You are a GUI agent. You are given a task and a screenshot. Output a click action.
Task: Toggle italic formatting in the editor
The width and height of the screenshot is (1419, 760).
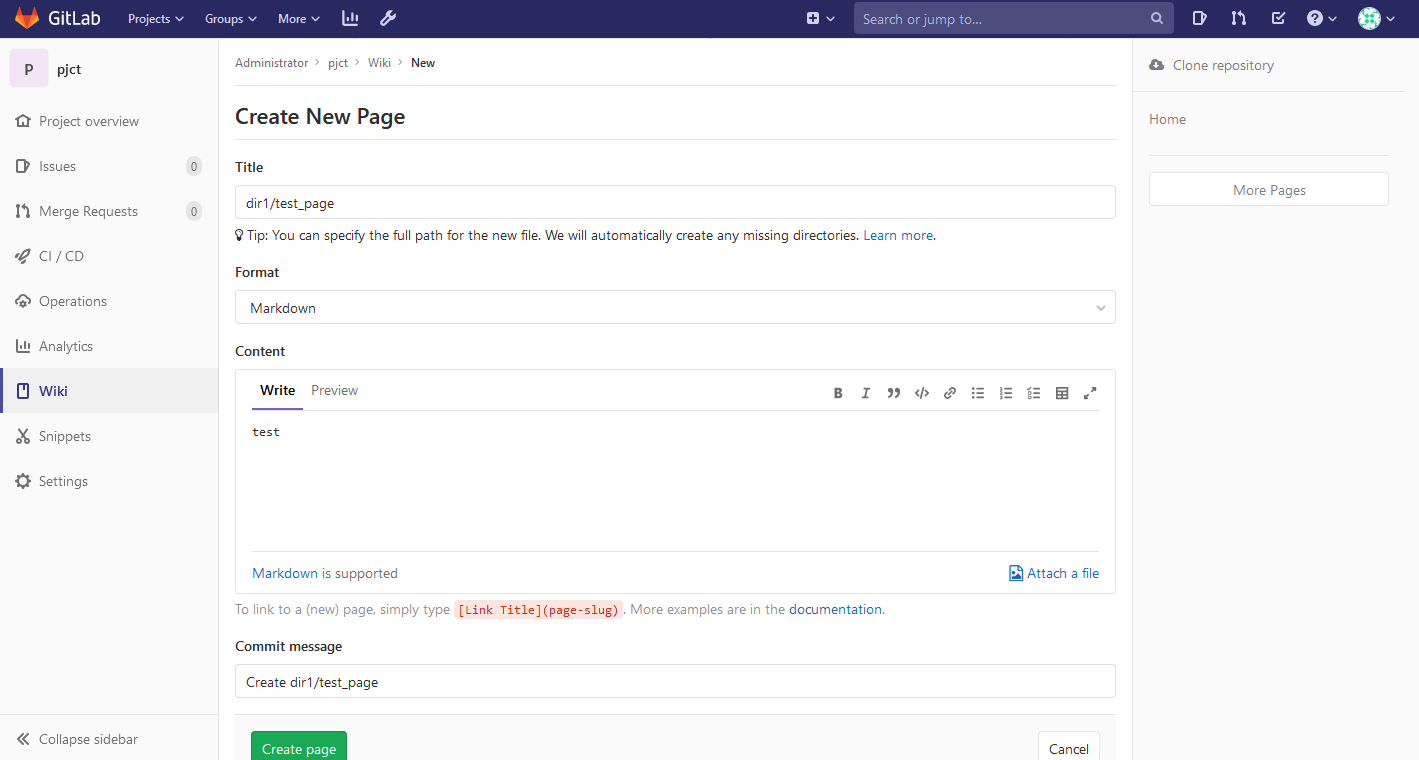(x=866, y=393)
